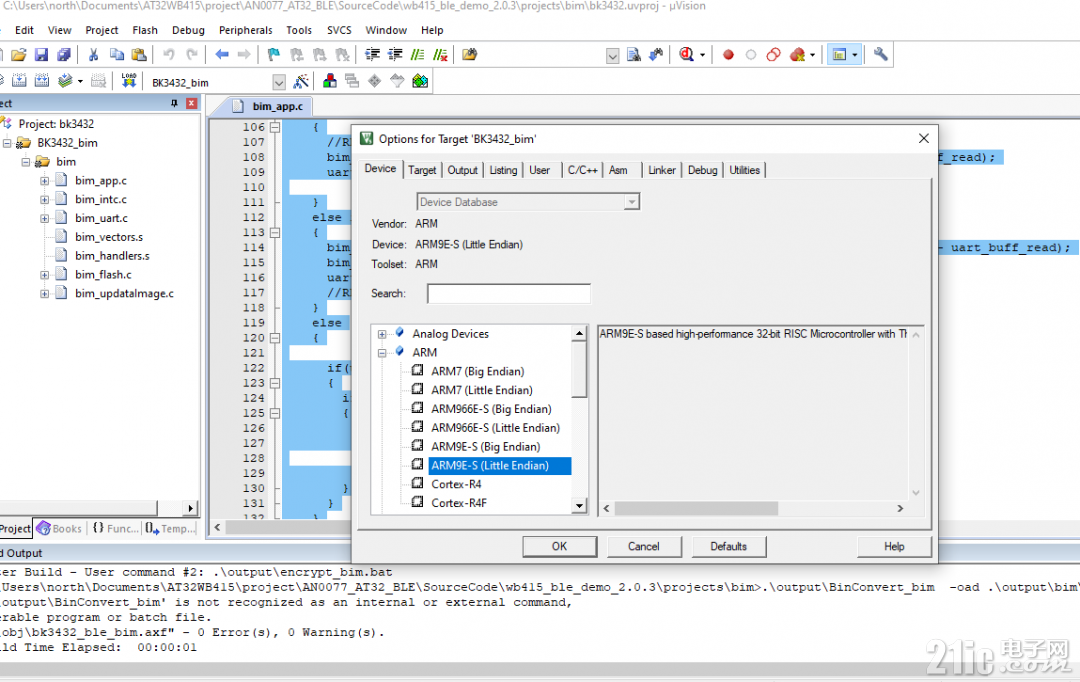The width and height of the screenshot is (1080, 682).
Task: Download to flash with LOAD icon
Action: (x=129, y=81)
